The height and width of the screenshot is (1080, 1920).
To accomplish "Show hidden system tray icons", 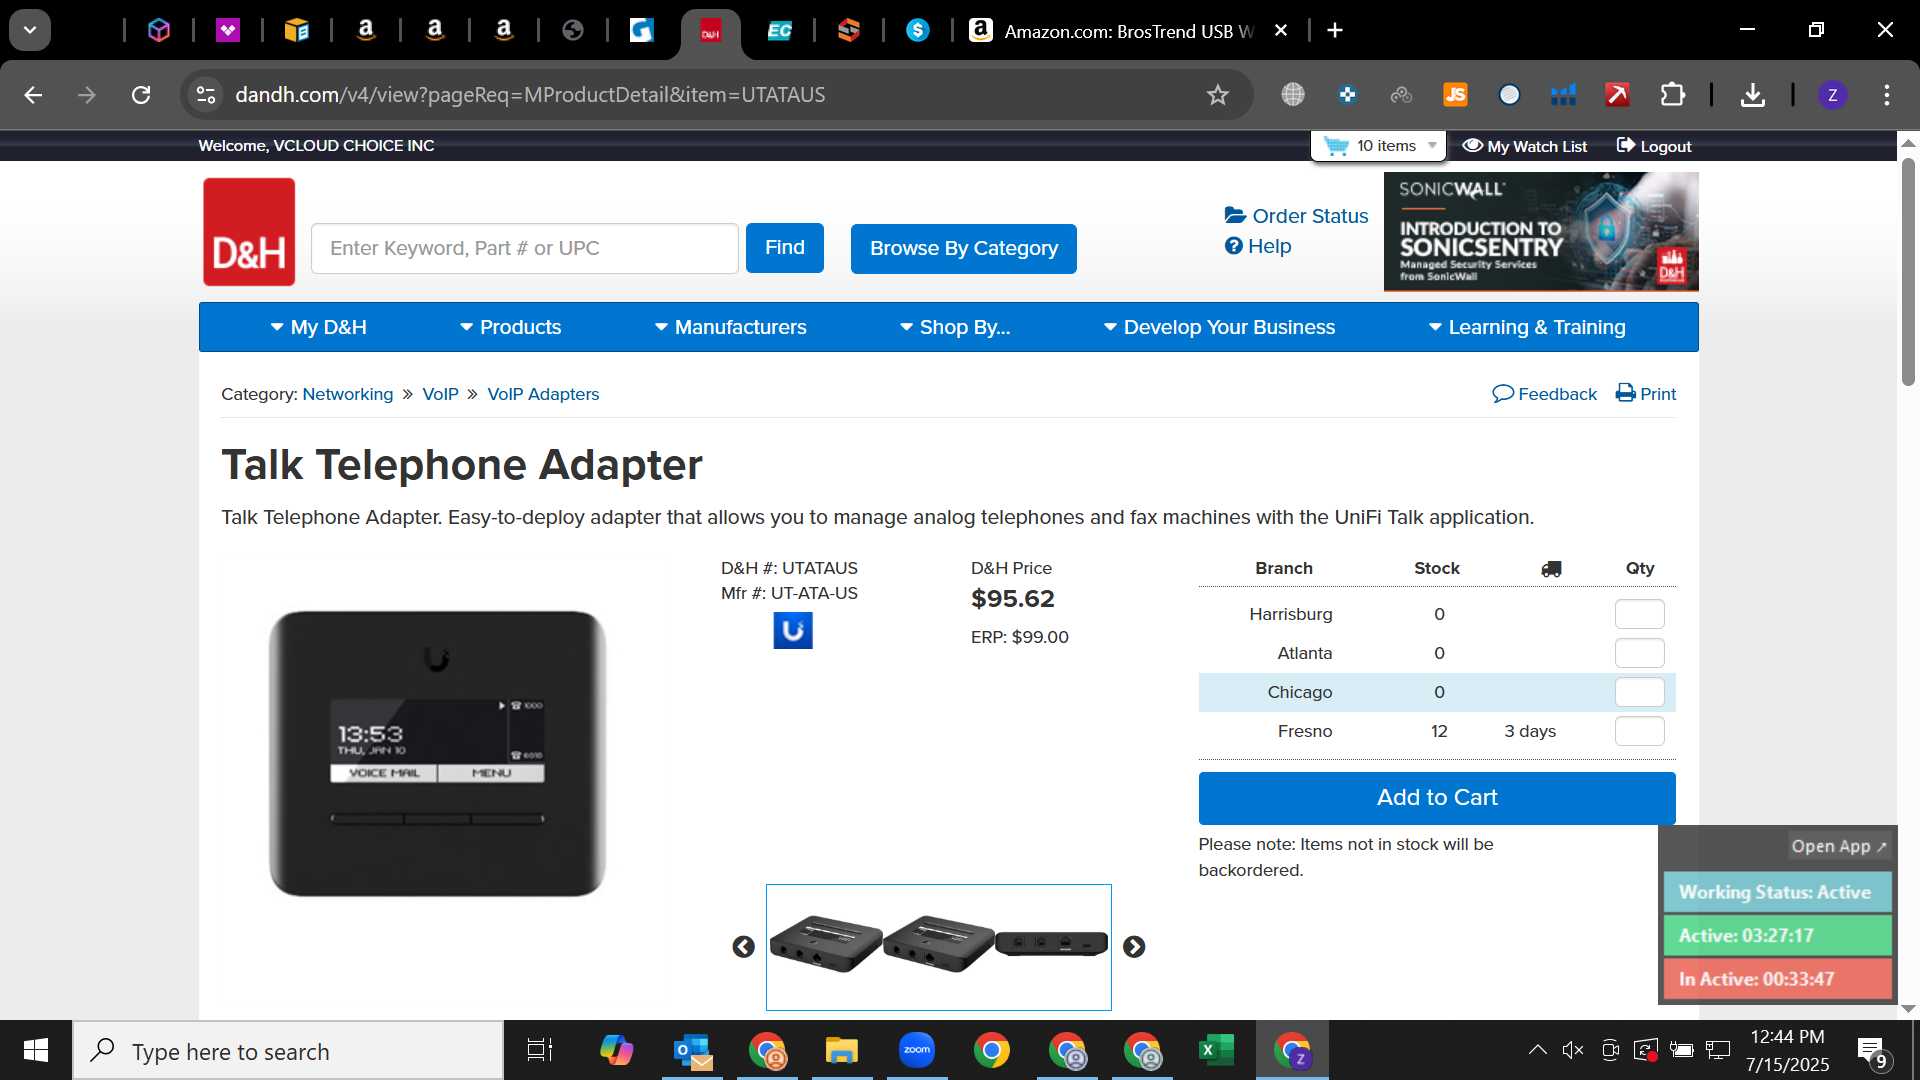I will [x=1537, y=1050].
